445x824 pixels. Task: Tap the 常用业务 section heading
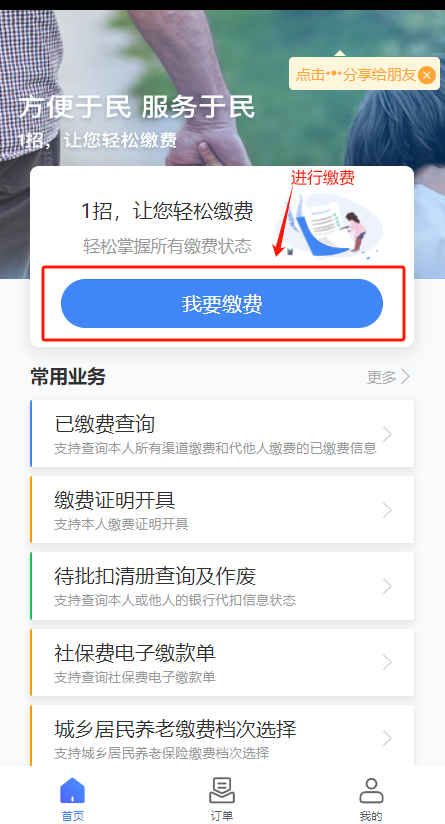[68, 377]
